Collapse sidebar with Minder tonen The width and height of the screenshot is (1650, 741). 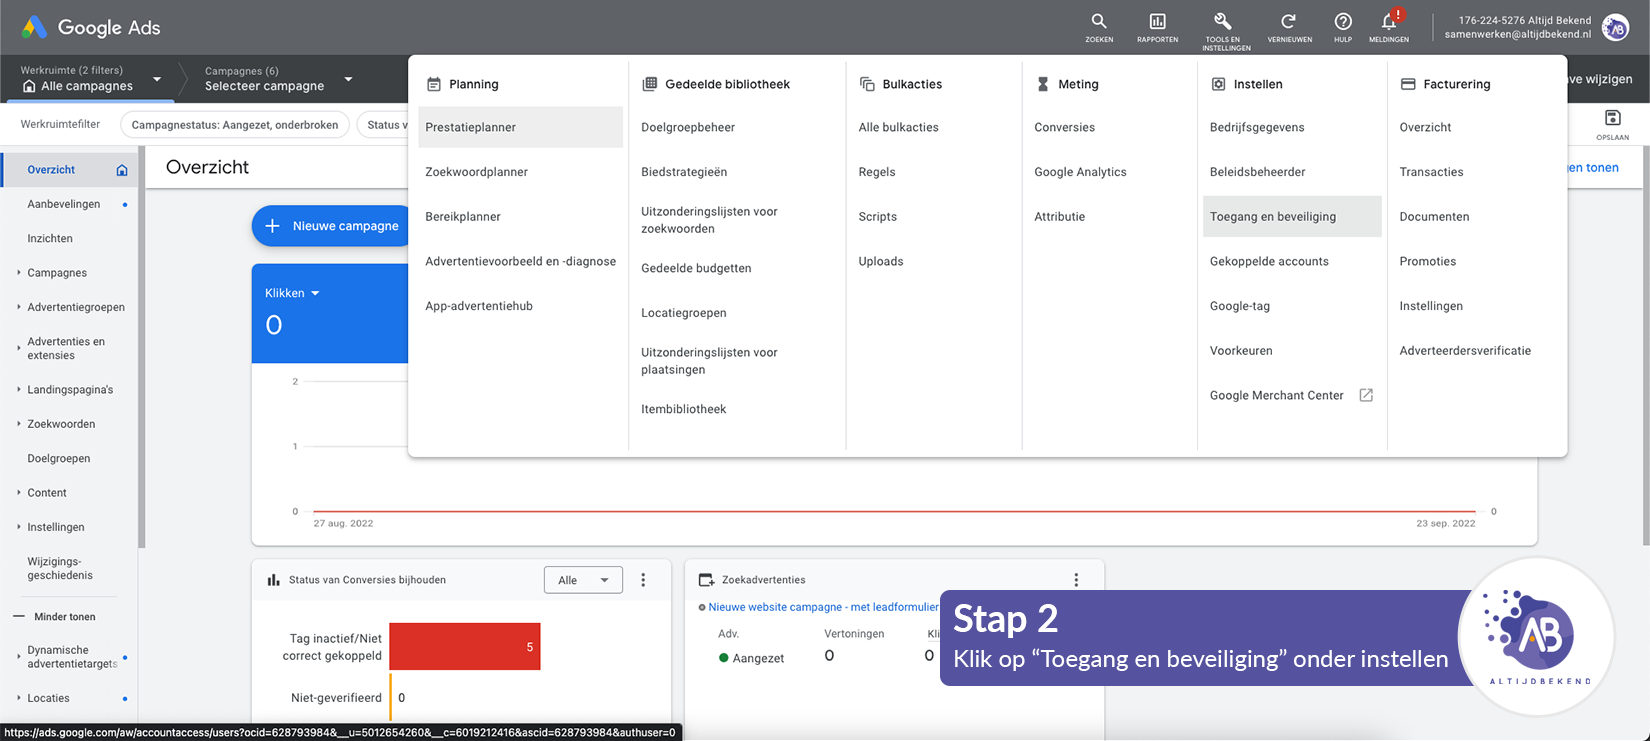(x=64, y=617)
